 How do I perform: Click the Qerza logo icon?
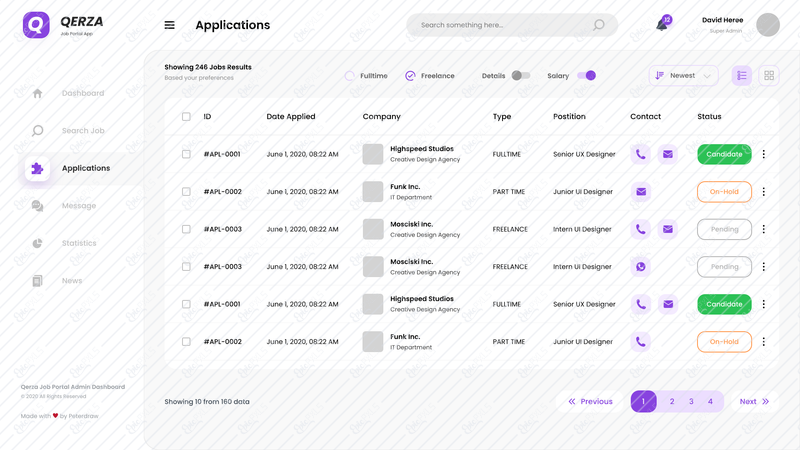[x=36, y=25]
